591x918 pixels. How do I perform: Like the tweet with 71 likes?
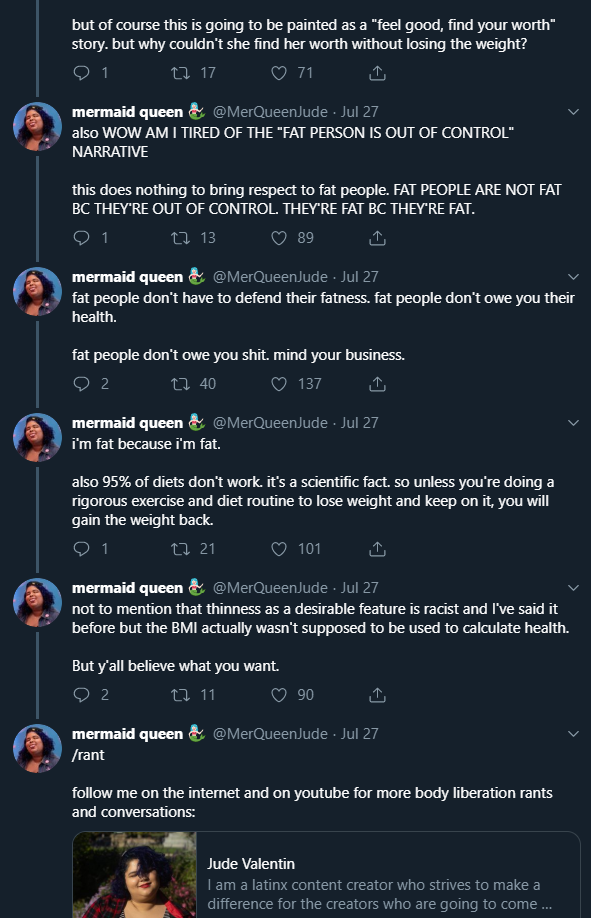coord(279,73)
